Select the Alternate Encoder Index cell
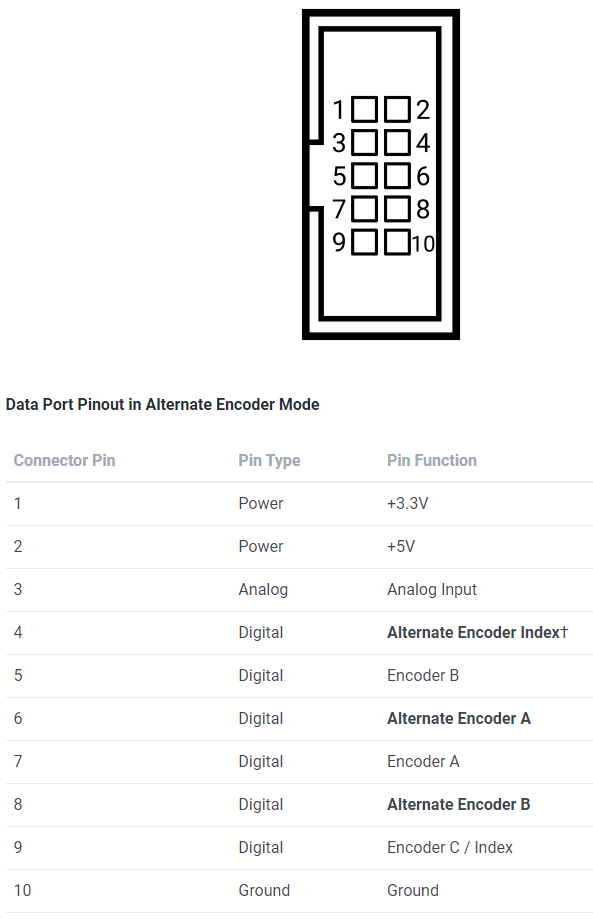The width and height of the screenshot is (593, 922). click(478, 633)
